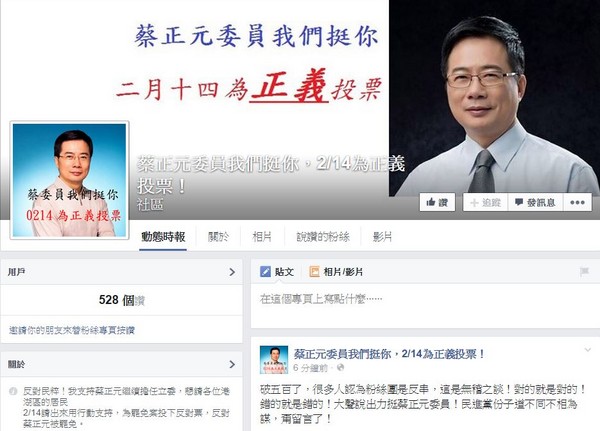
Task: Open the 相片 Photos tab
Action: point(262,237)
